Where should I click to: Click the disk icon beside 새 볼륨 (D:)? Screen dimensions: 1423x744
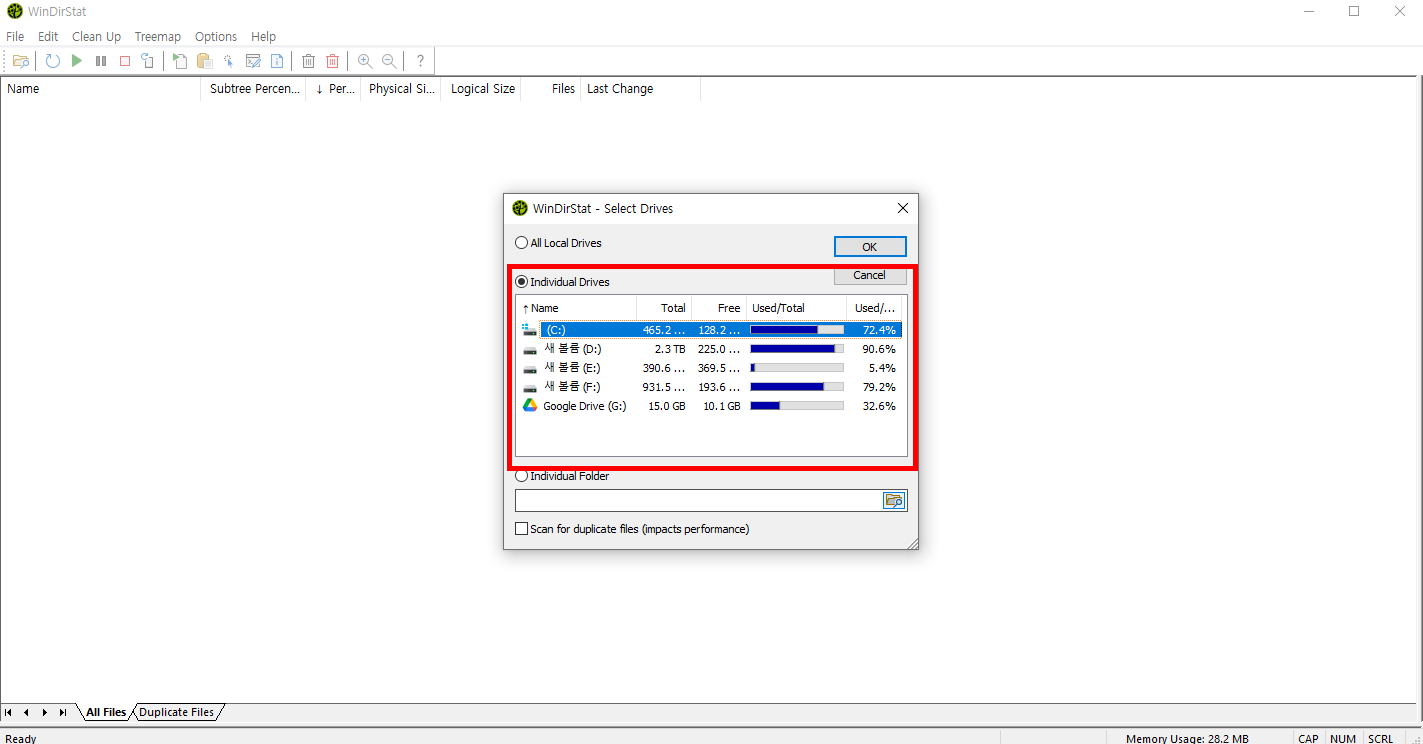(x=530, y=349)
